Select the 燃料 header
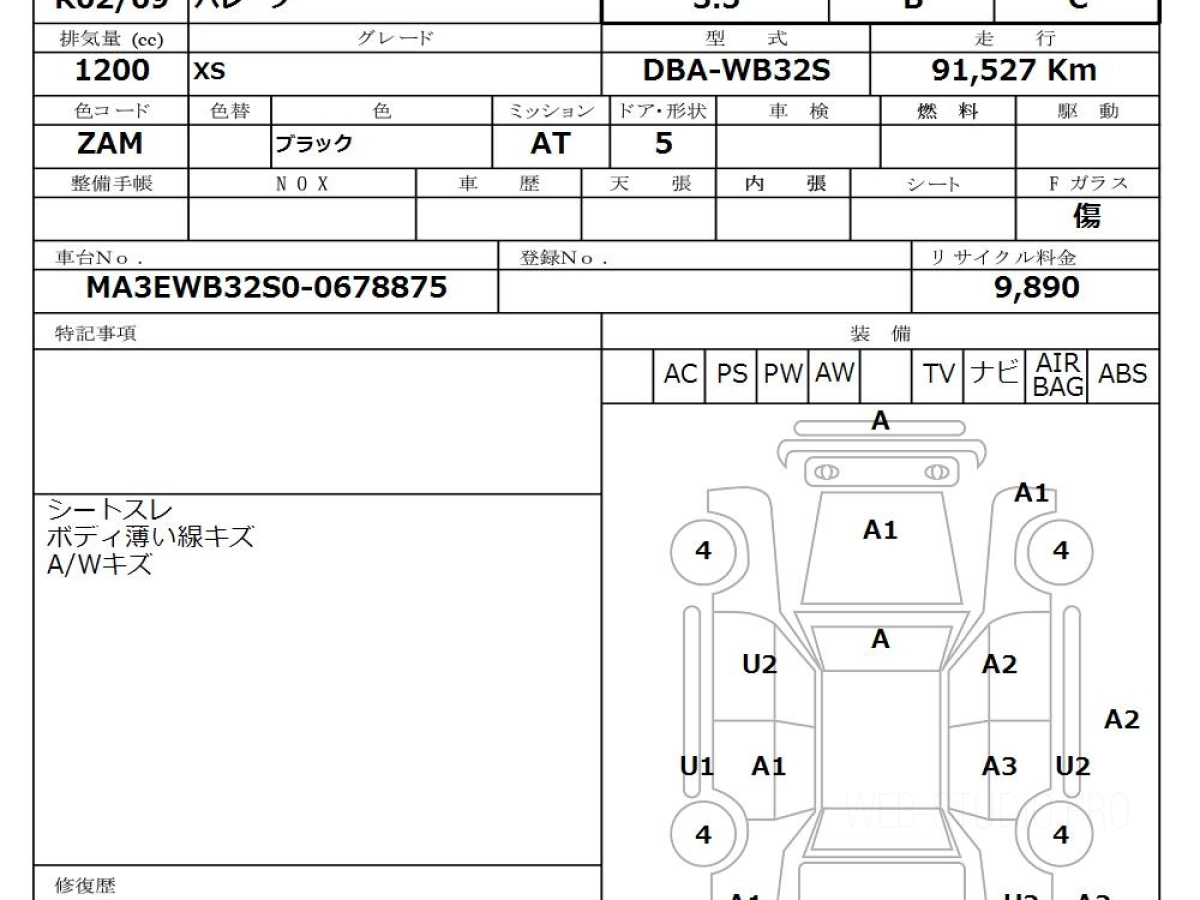 coord(947,111)
